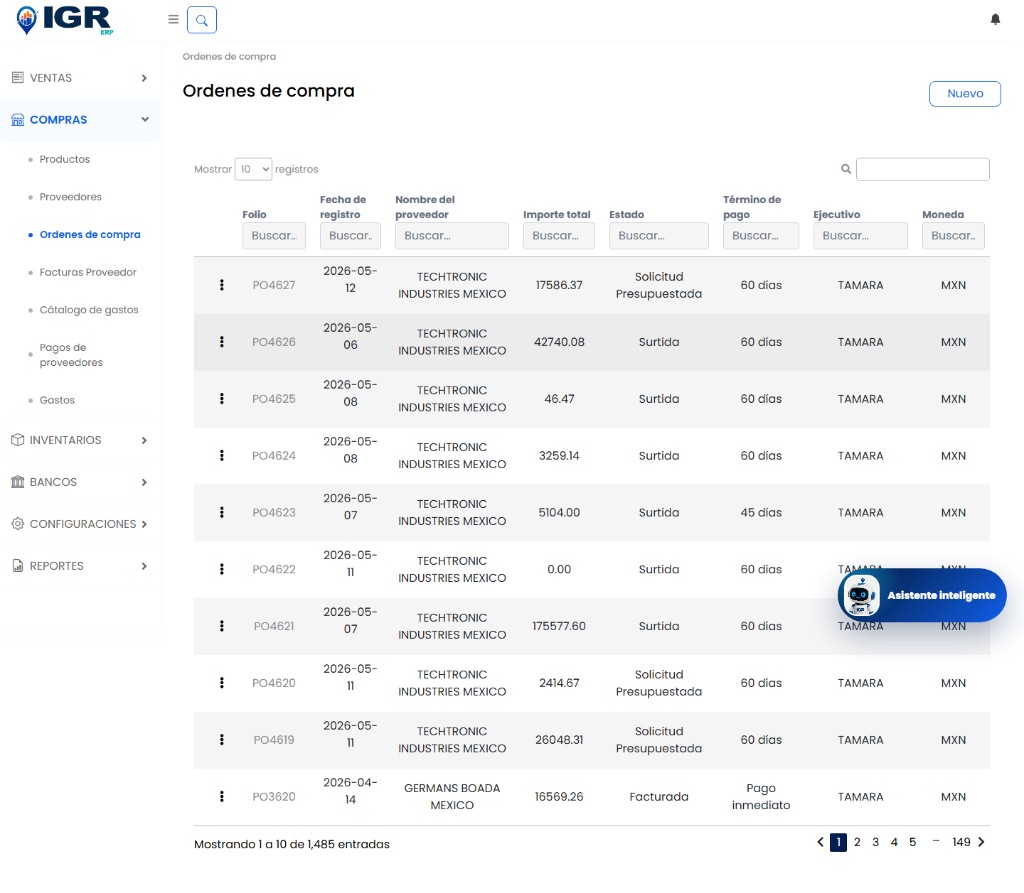Go to page 3
This screenshot has height=893, width=1024.
[x=875, y=842]
